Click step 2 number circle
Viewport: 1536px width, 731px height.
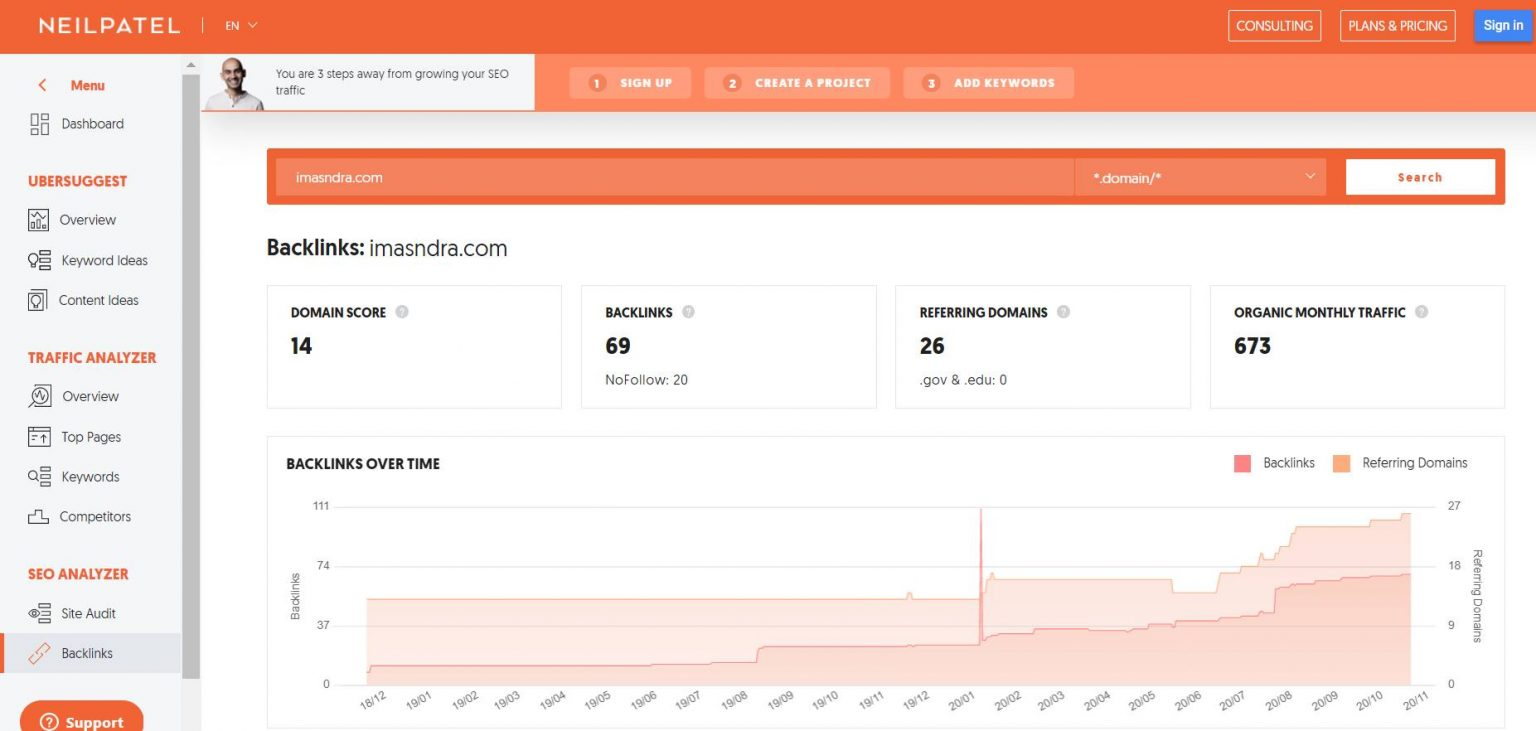click(x=732, y=83)
